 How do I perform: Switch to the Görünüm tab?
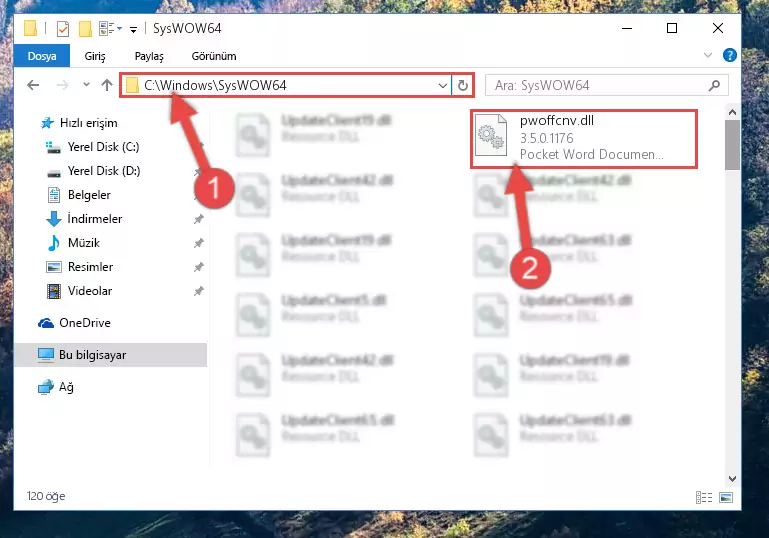point(214,56)
